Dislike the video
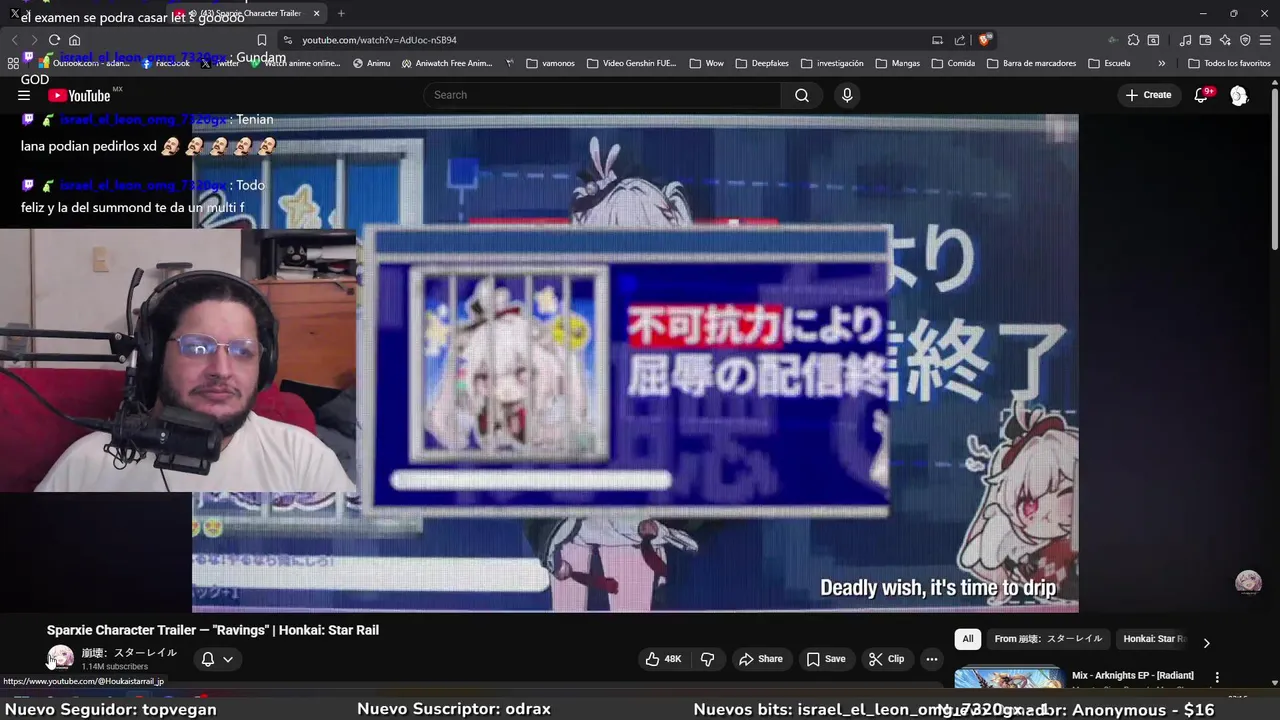 tap(708, 659)
